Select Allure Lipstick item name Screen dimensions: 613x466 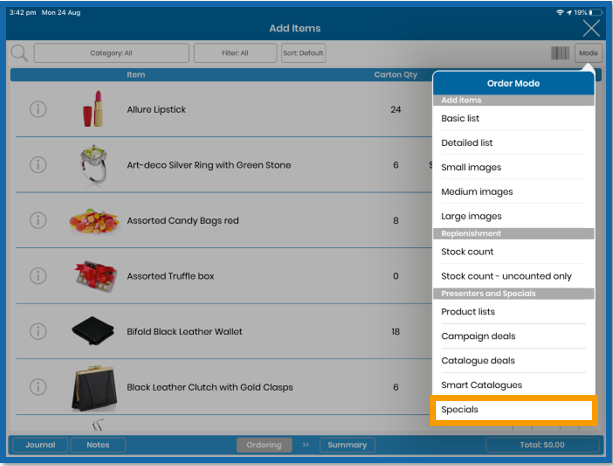click(x=156, y=109)
